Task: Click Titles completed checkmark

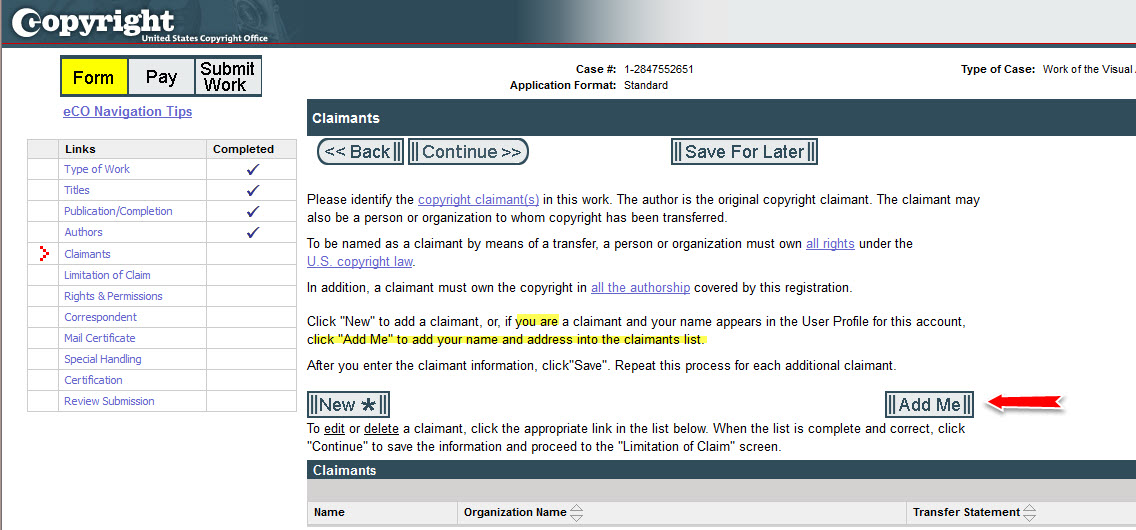Action: [x=252, y=190]
